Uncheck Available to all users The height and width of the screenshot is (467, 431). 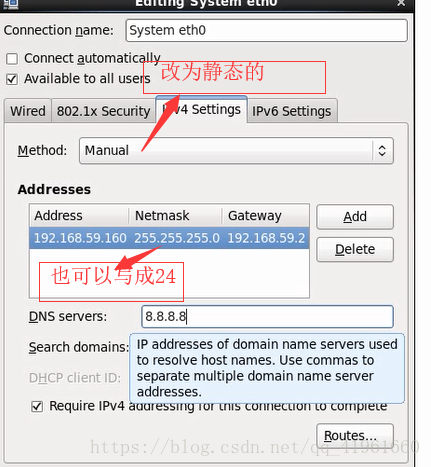click(x=12, y=80)
